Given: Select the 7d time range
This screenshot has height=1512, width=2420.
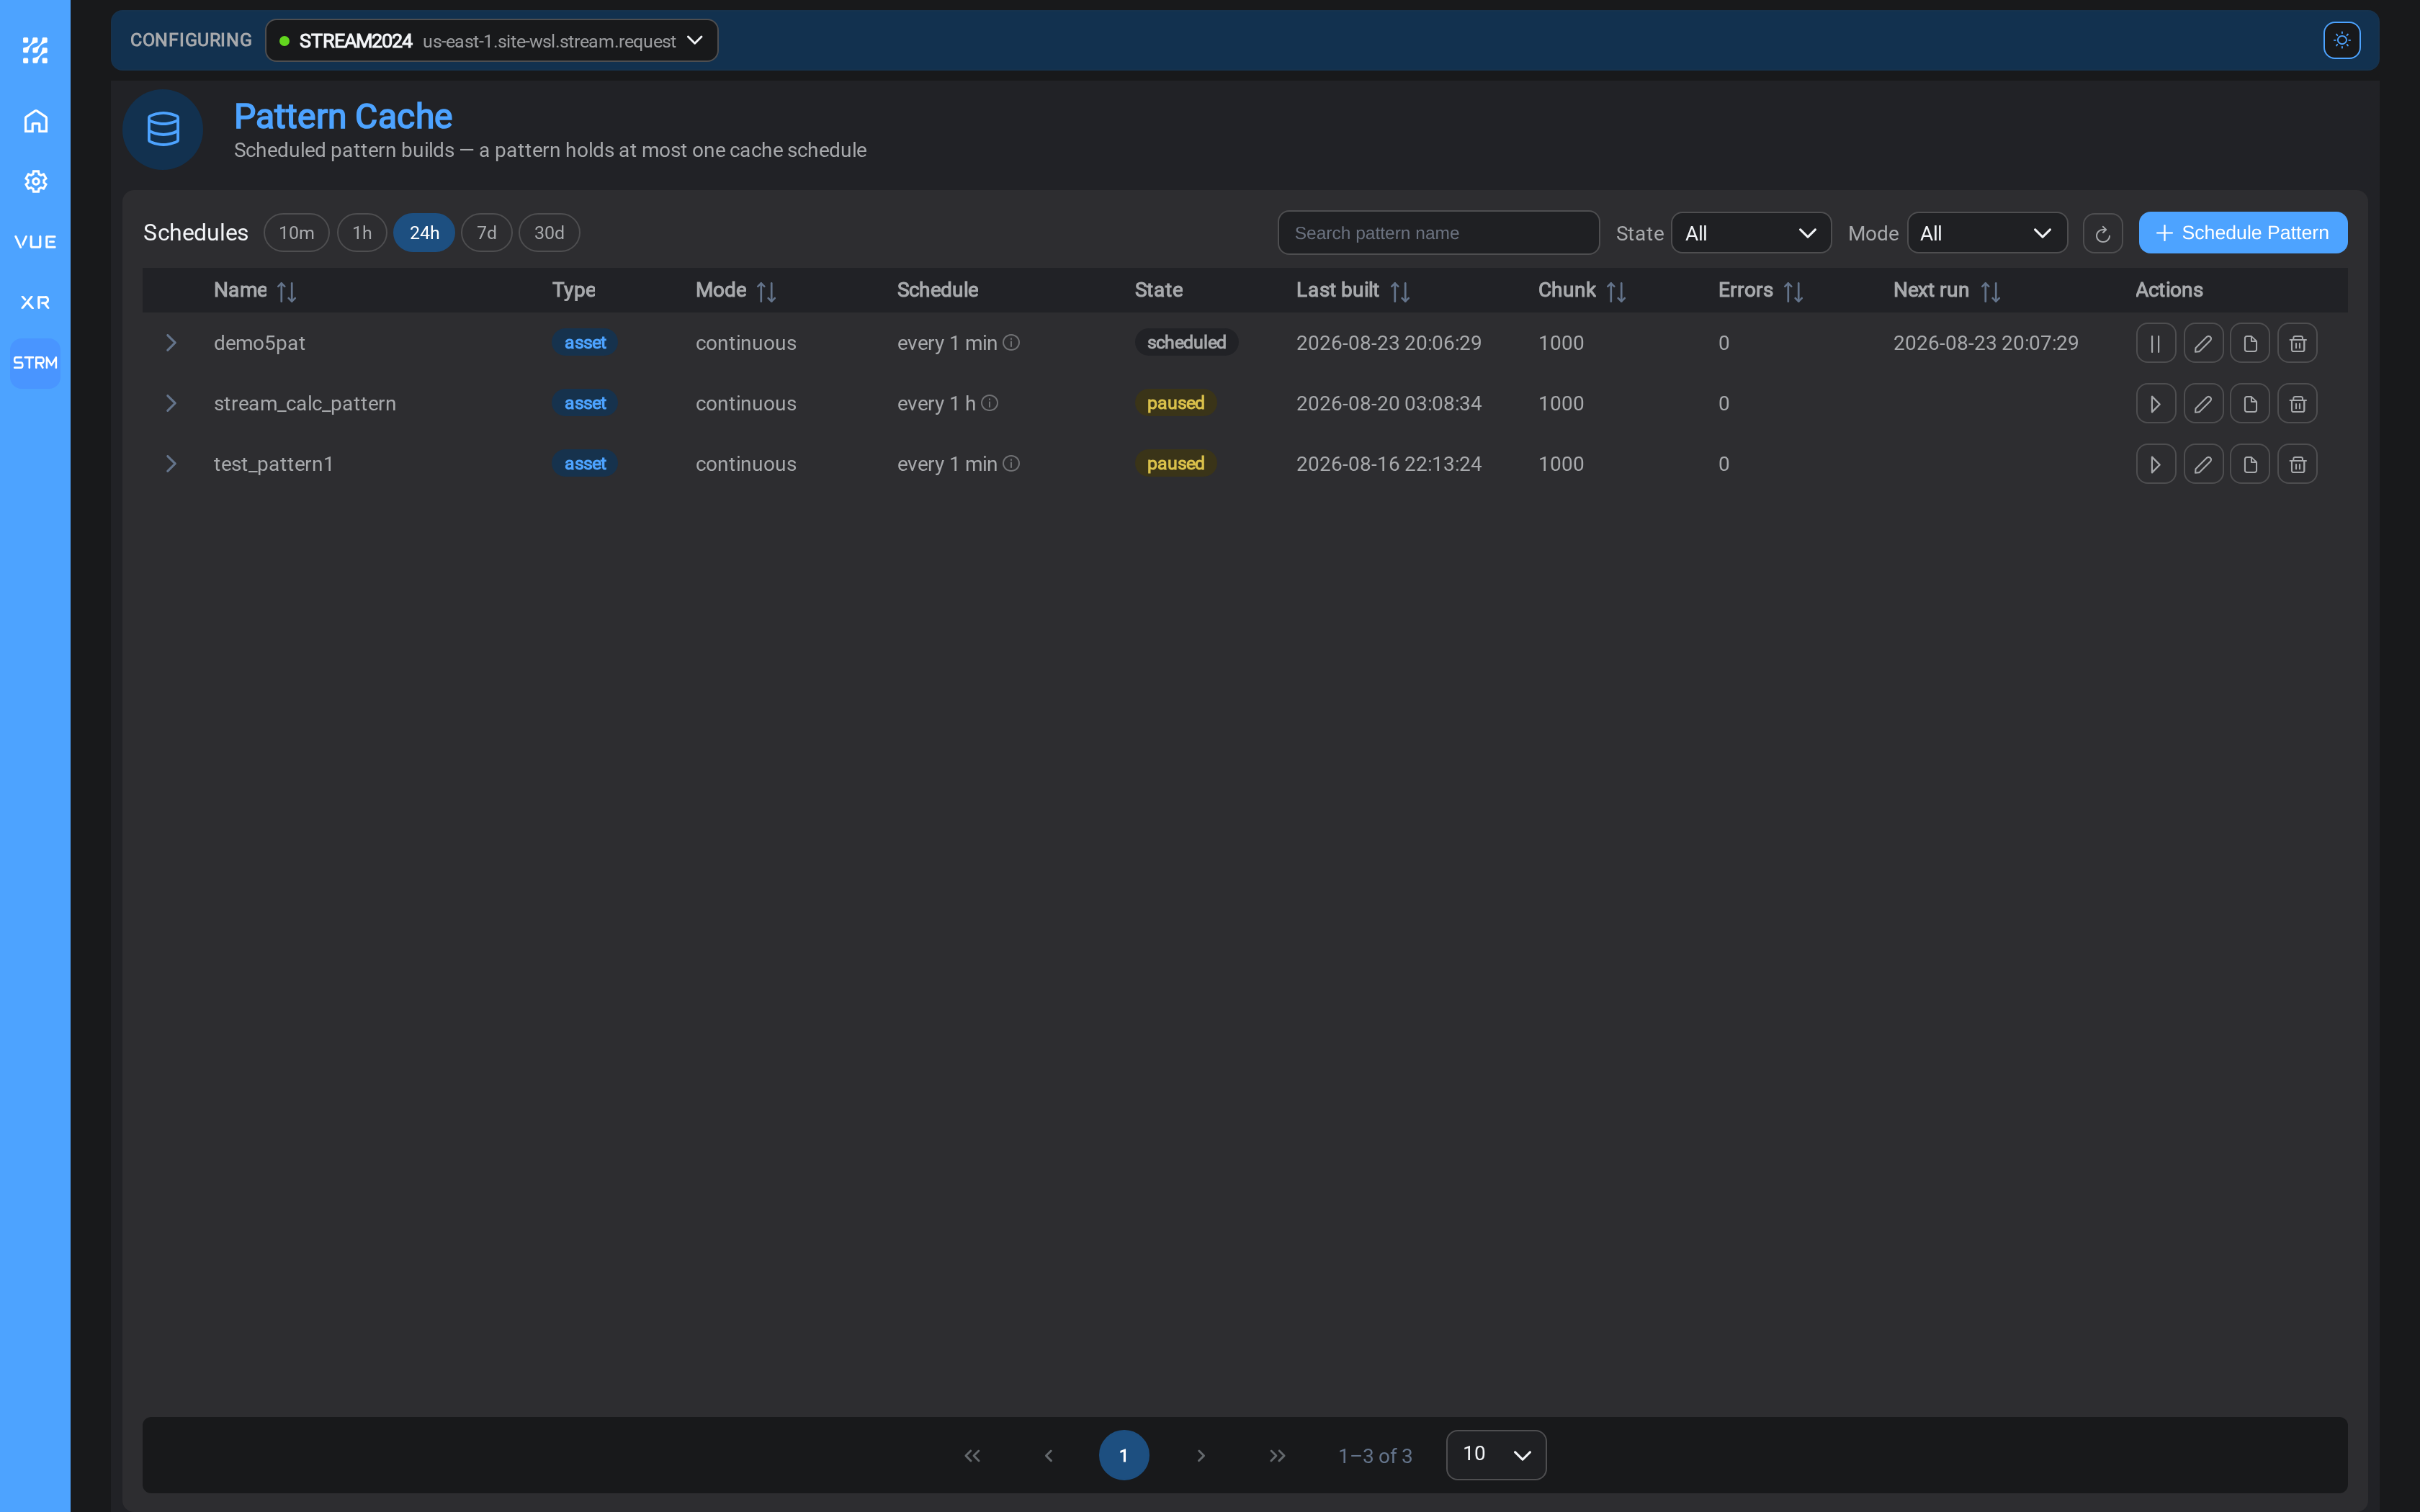Looking at the screenshot, I should 486,233.
